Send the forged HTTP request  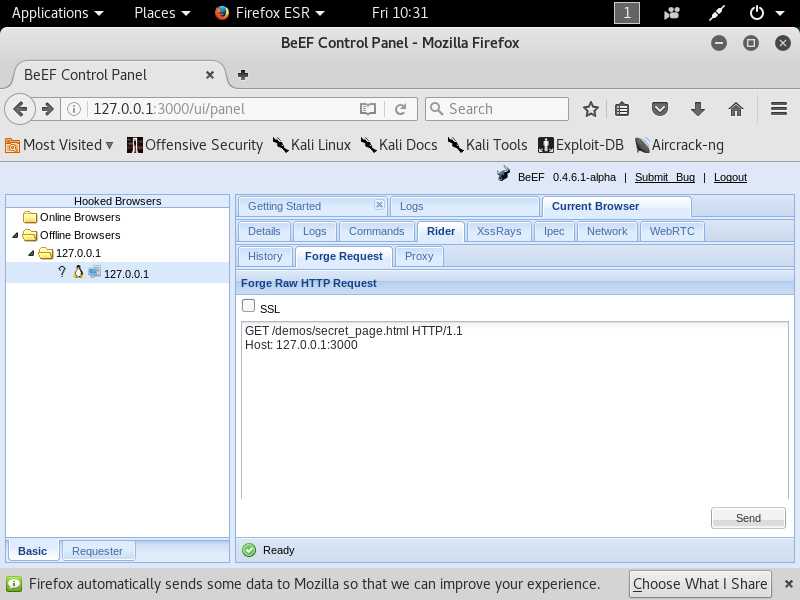pyautogui.click(x=748, y=518)
